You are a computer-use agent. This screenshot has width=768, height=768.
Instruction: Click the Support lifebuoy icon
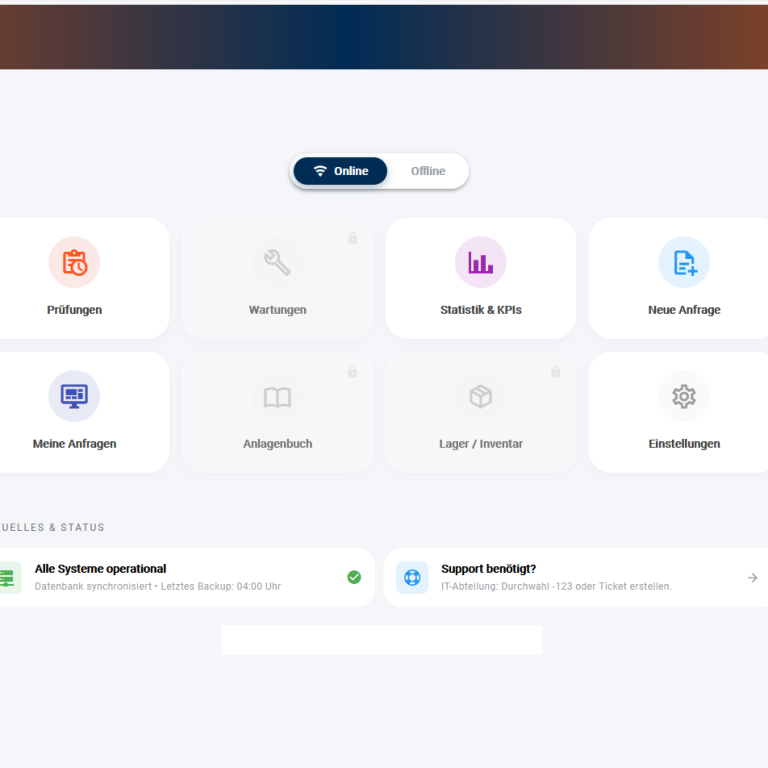pyautogui.click(x=412, y=577)
